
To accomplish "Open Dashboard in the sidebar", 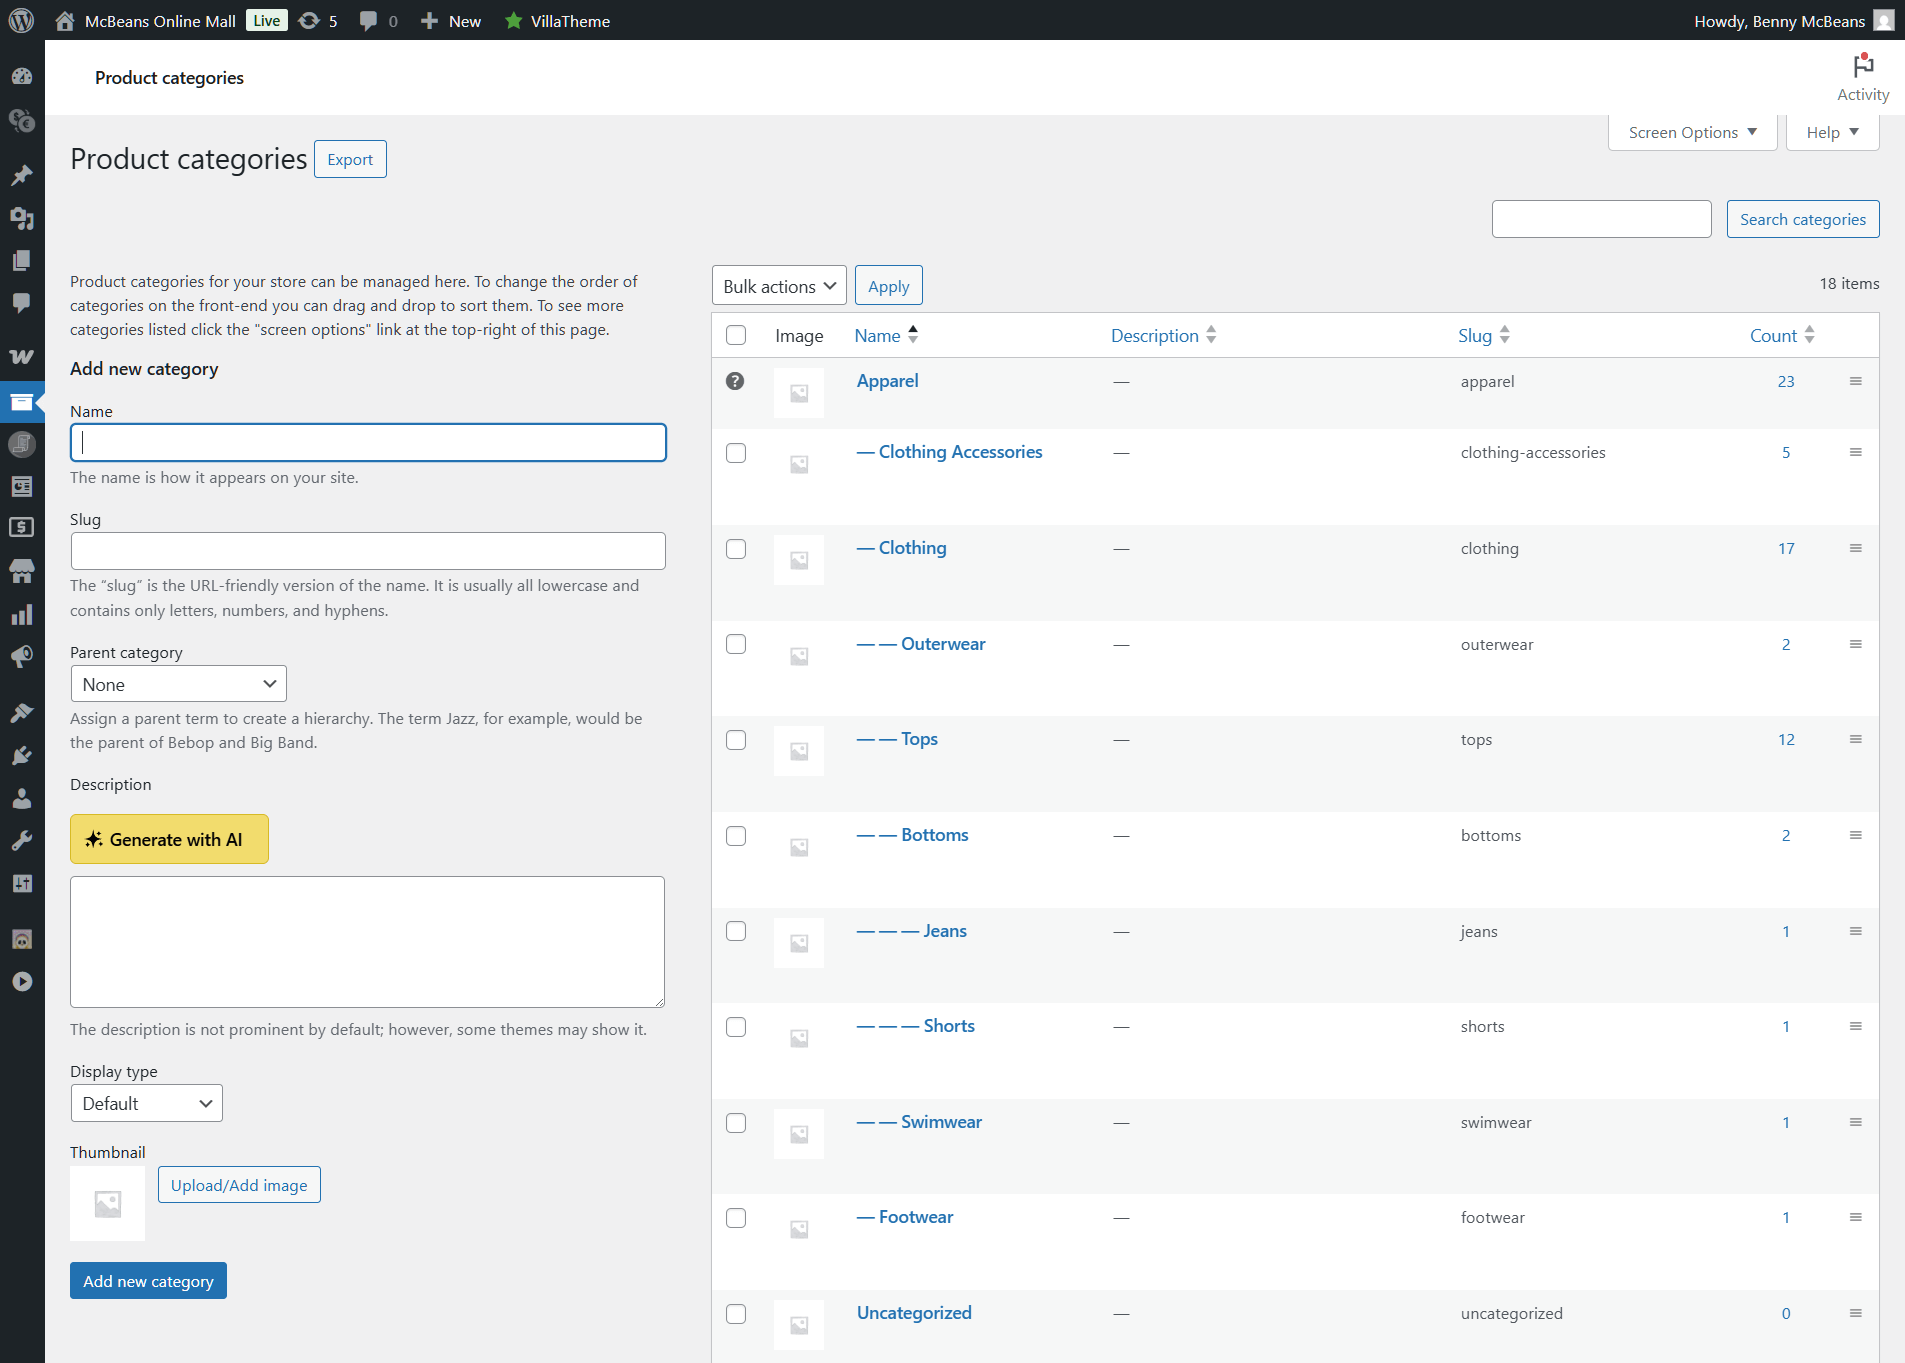I will click(22, 77).
